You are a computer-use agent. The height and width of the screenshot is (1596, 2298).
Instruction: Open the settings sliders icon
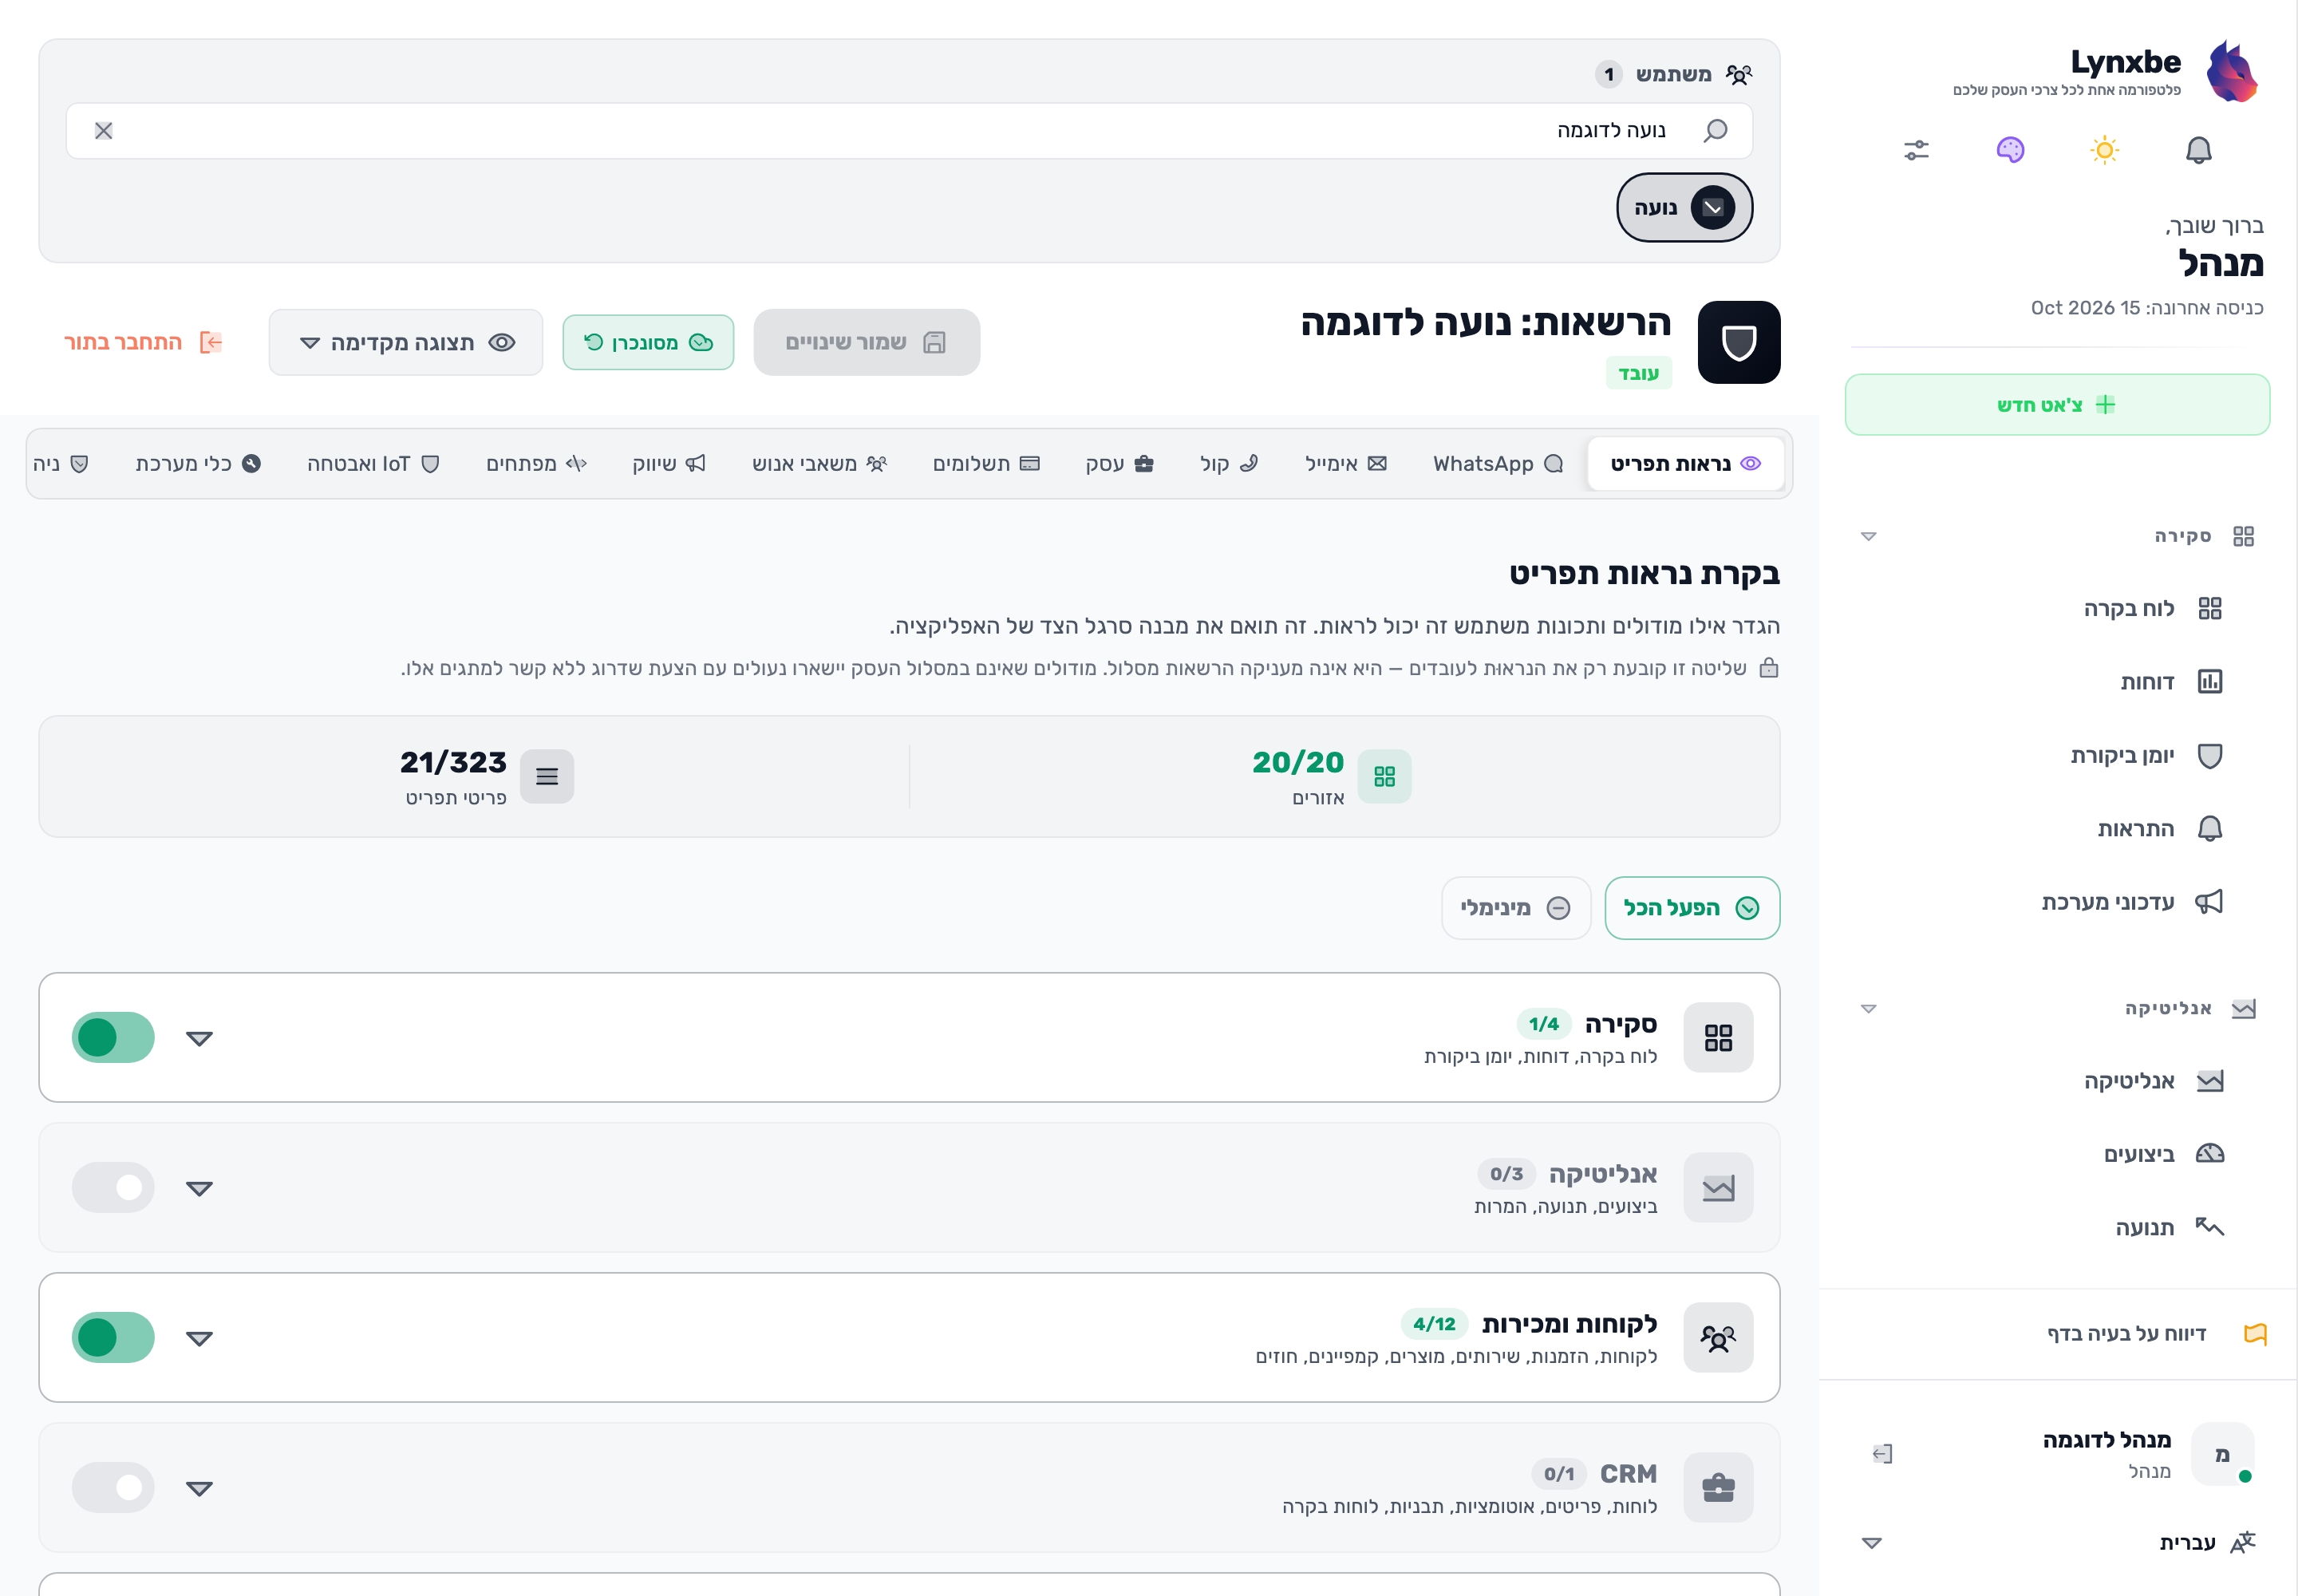point(1916,150)
